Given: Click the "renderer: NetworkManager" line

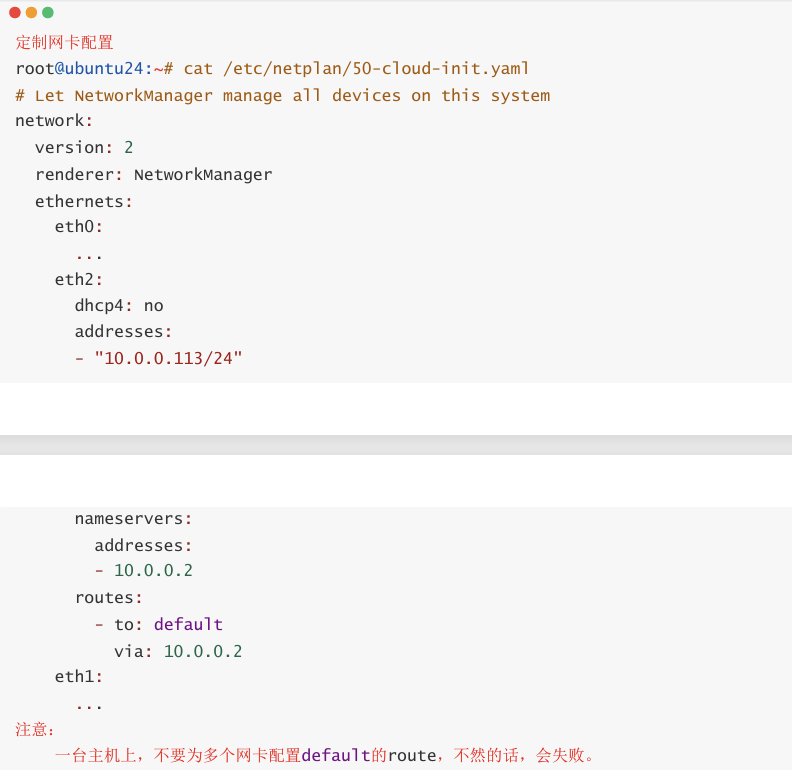Looking at the screenshot, I should coord(154,175).
